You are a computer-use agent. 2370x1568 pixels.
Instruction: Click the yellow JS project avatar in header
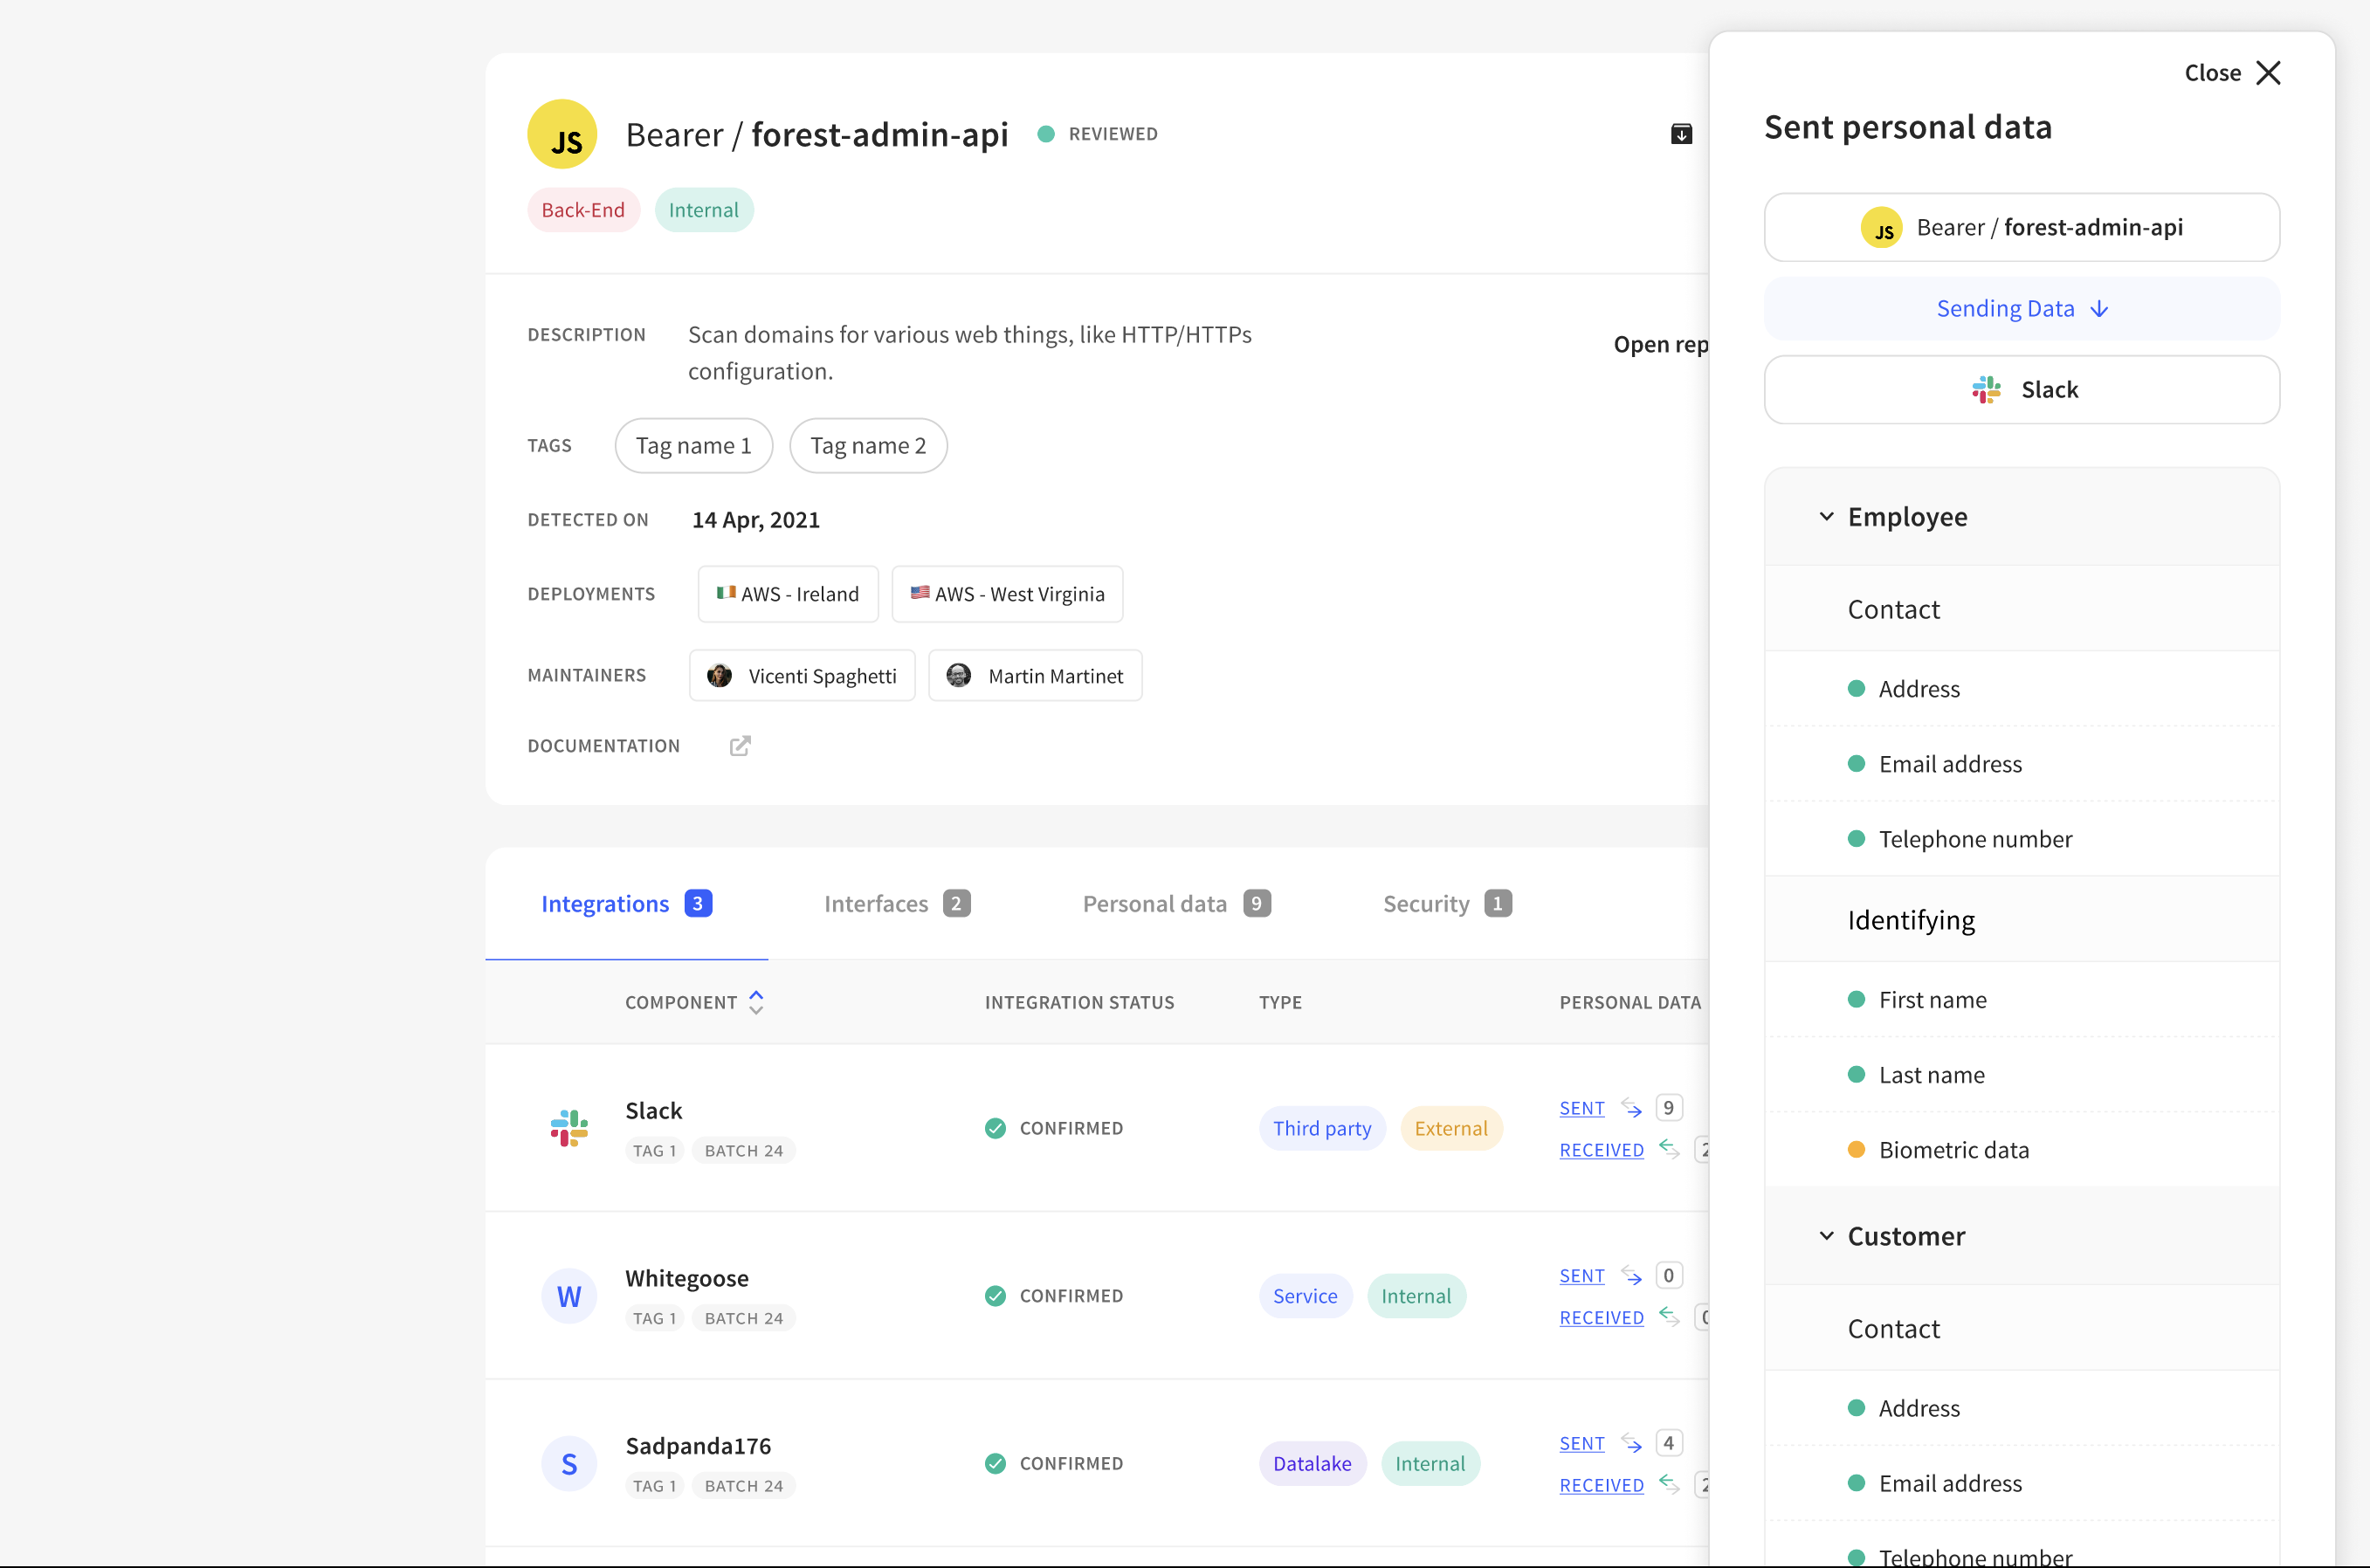(562, 134)
